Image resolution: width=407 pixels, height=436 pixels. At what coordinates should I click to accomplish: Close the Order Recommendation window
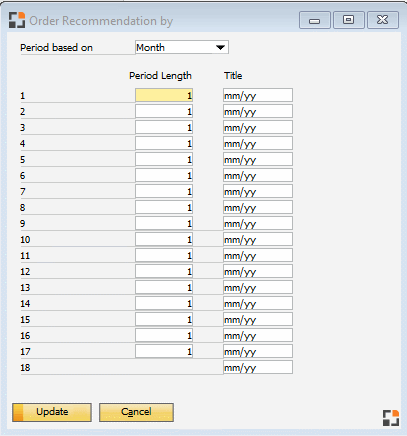click(383, 20)
